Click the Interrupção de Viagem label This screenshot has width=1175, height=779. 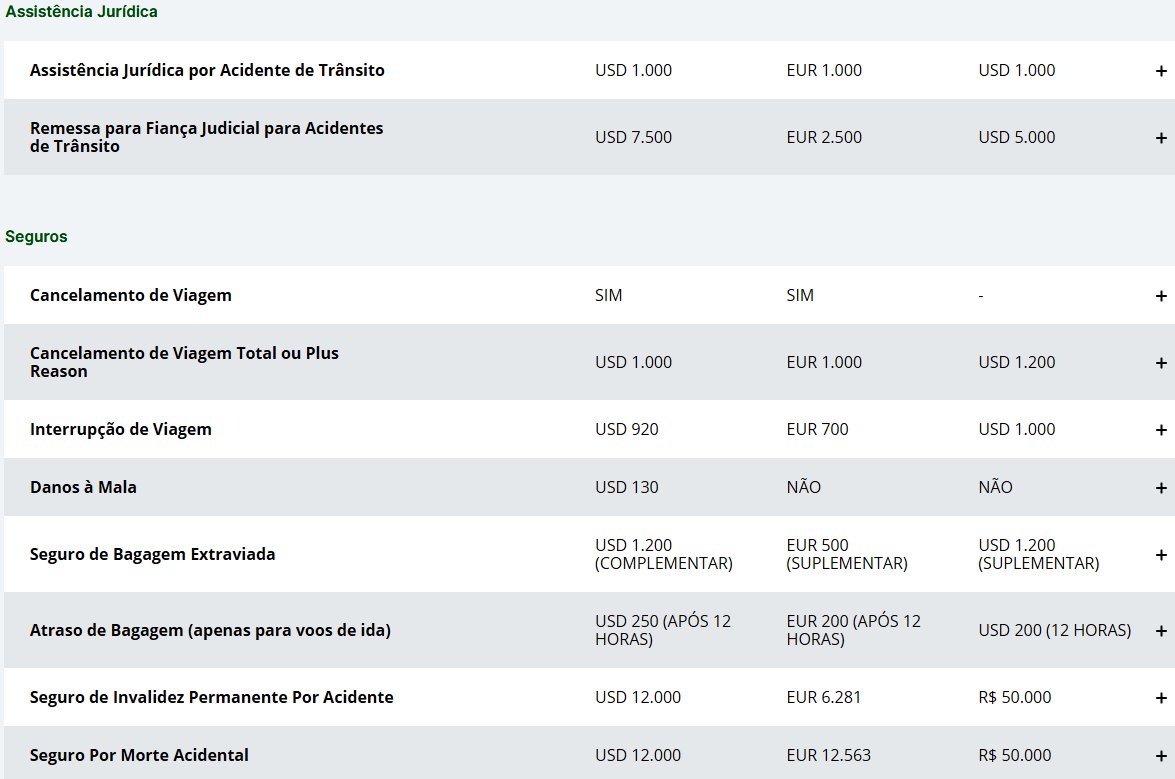tap(121, 429)
